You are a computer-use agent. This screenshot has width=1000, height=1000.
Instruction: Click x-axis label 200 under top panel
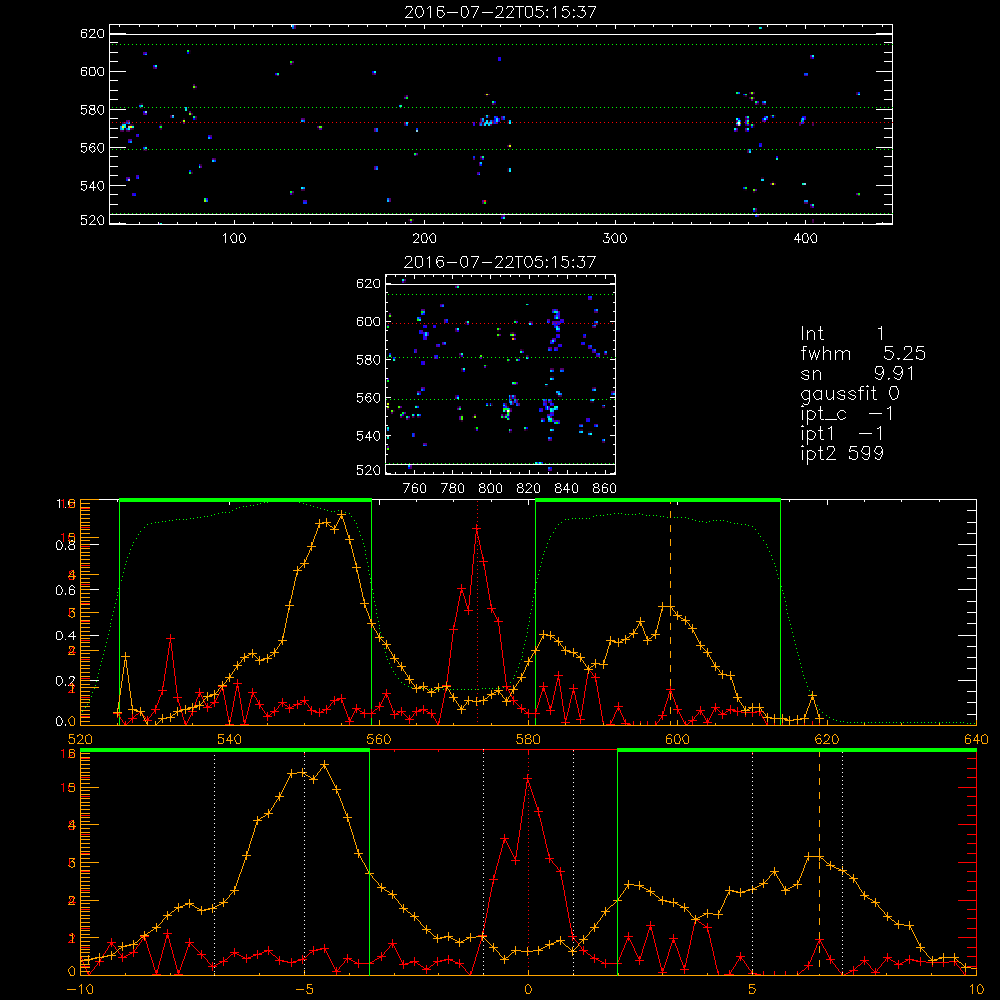tap(425, 239)
